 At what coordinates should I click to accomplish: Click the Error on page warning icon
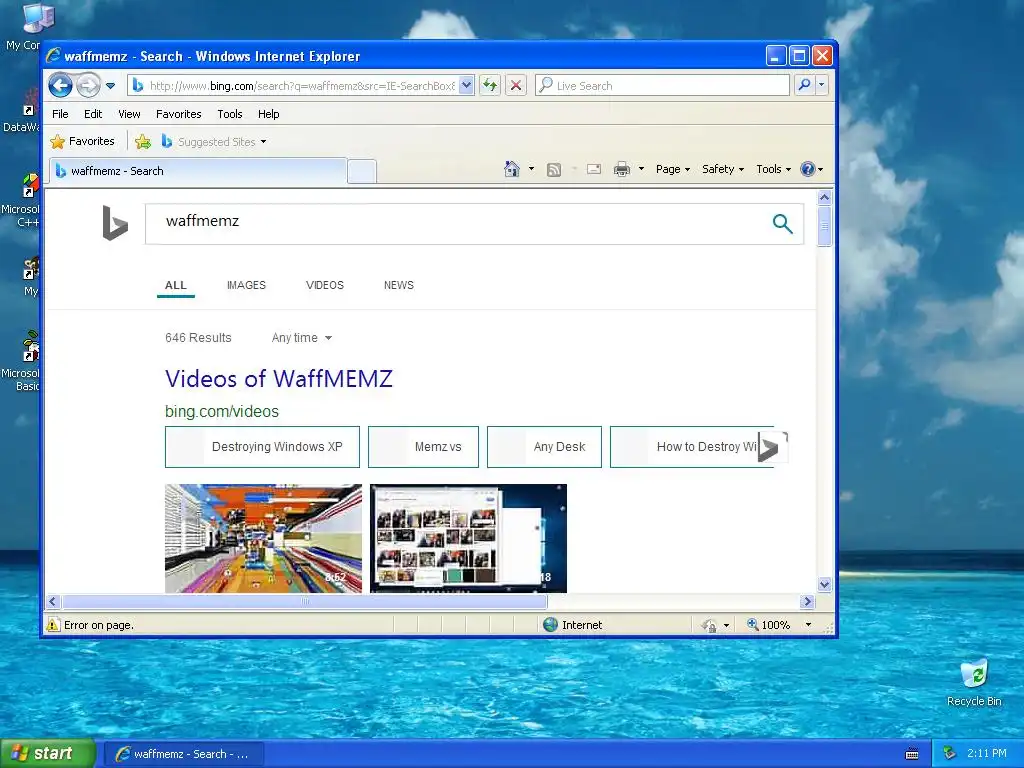[x=53, y=625]
